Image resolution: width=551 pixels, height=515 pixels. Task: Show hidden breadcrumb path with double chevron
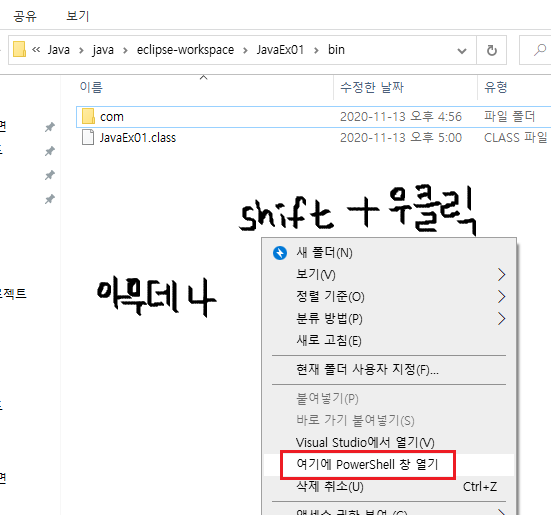(36, 50)
